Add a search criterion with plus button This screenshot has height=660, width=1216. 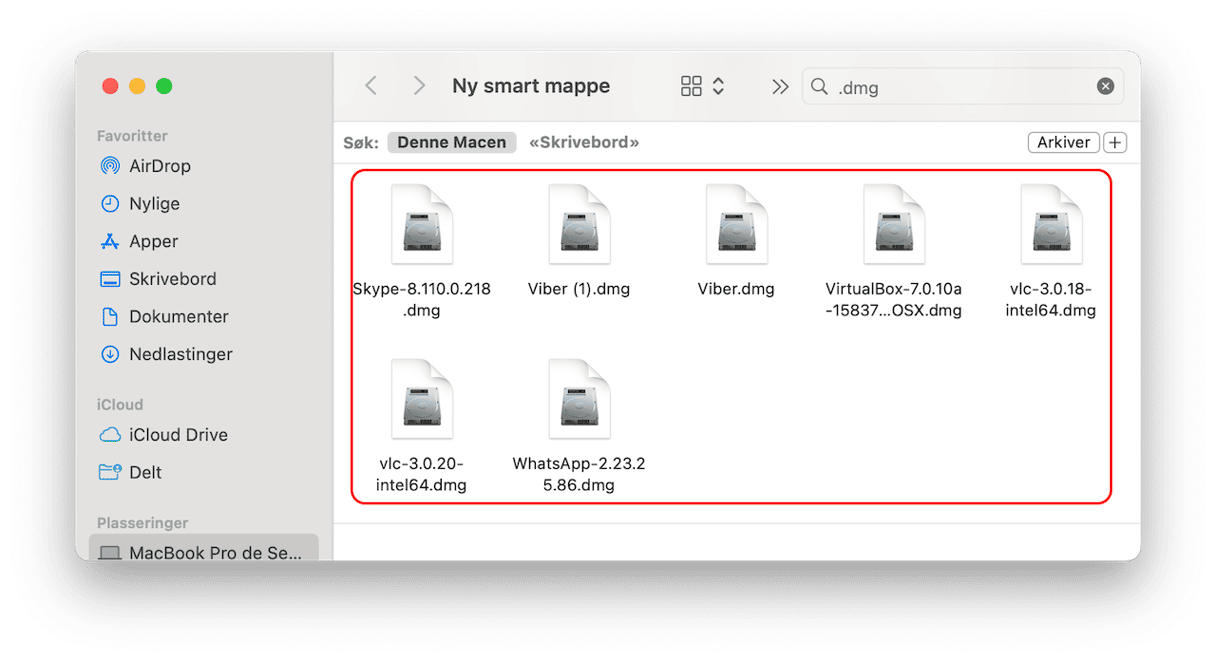coord(1115,142)
